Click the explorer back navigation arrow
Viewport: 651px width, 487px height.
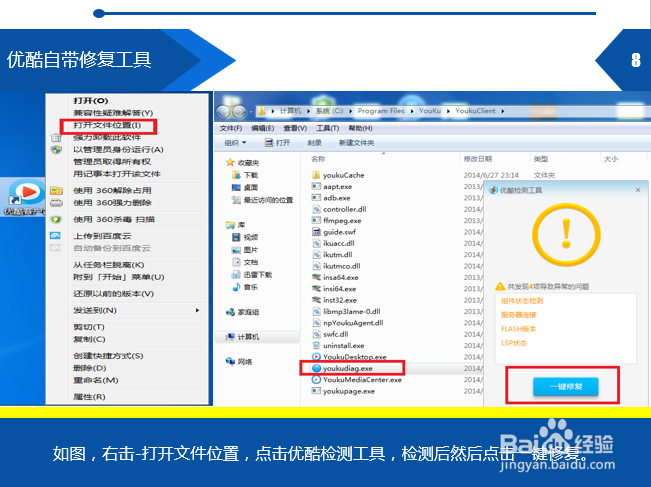click(223, 111)
